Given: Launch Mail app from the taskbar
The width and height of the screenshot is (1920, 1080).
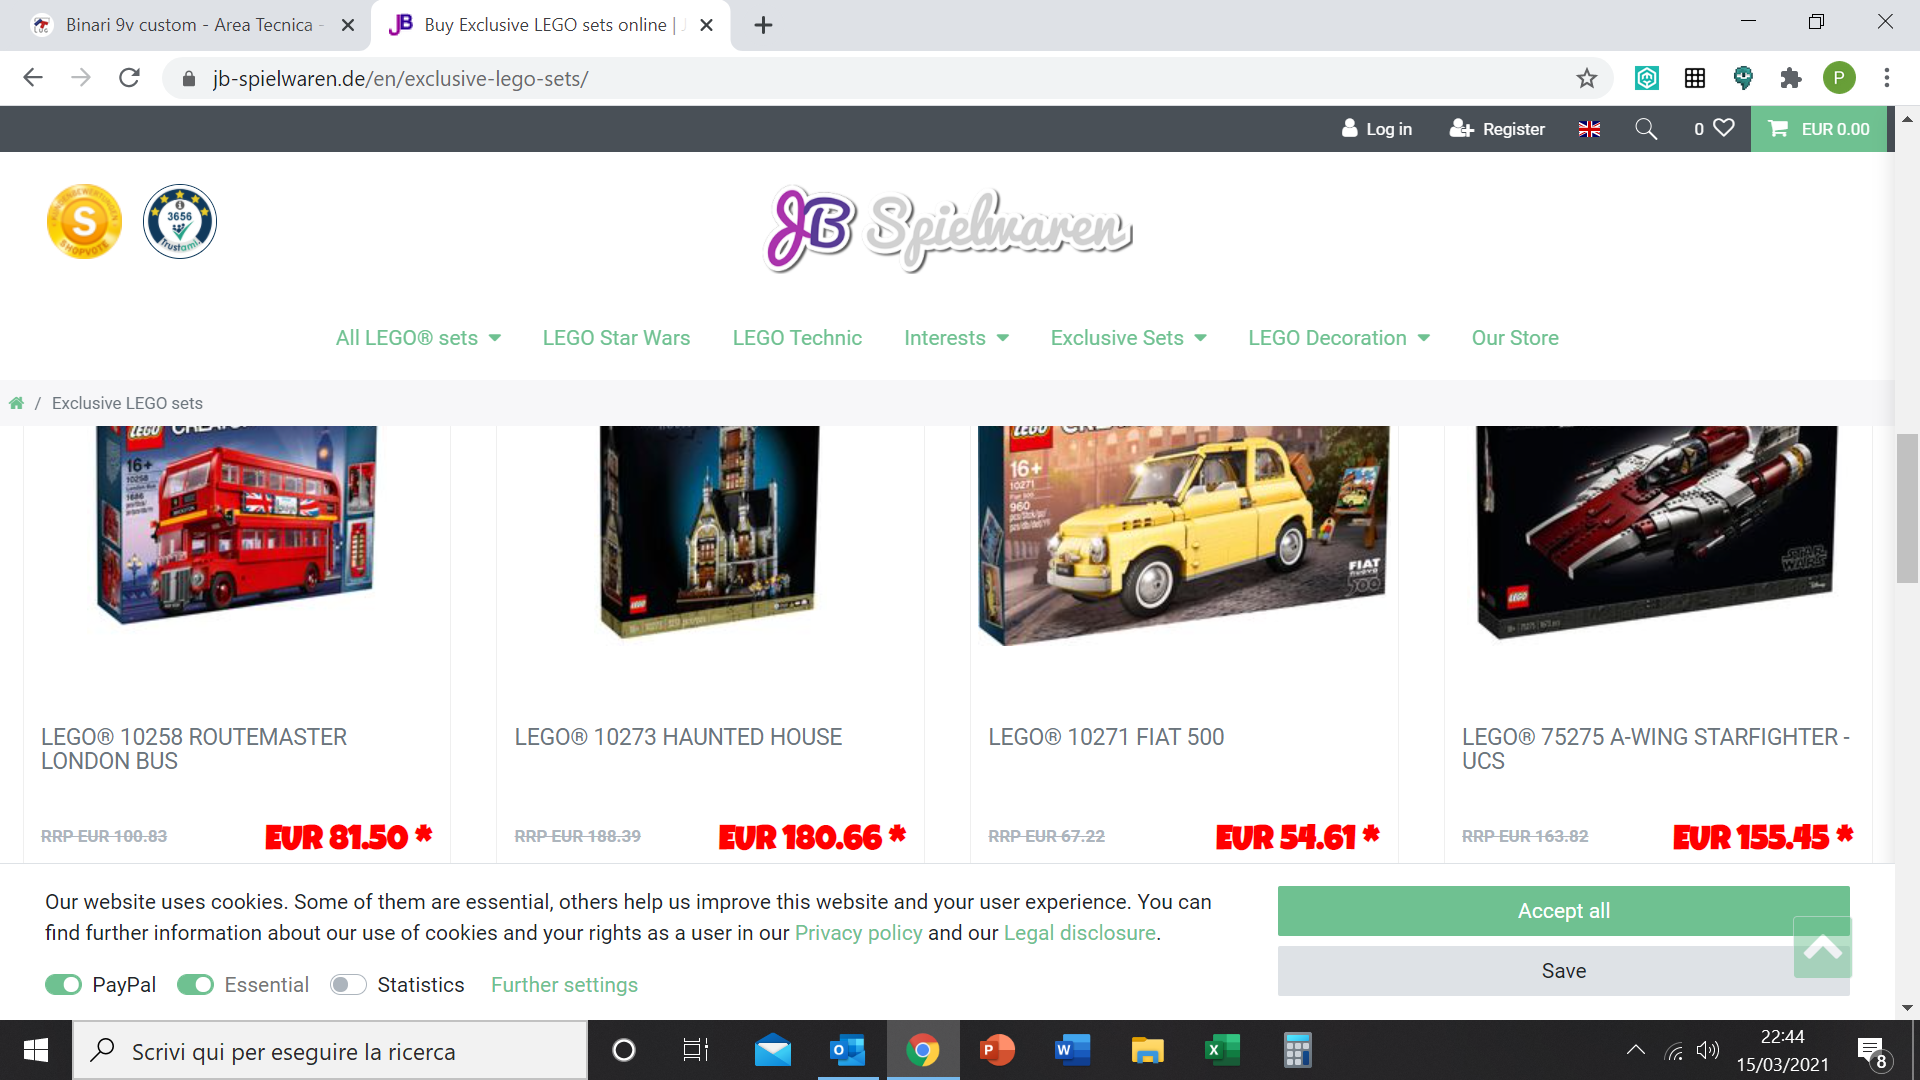Looking at the screenshot, I should point(773,1050).
